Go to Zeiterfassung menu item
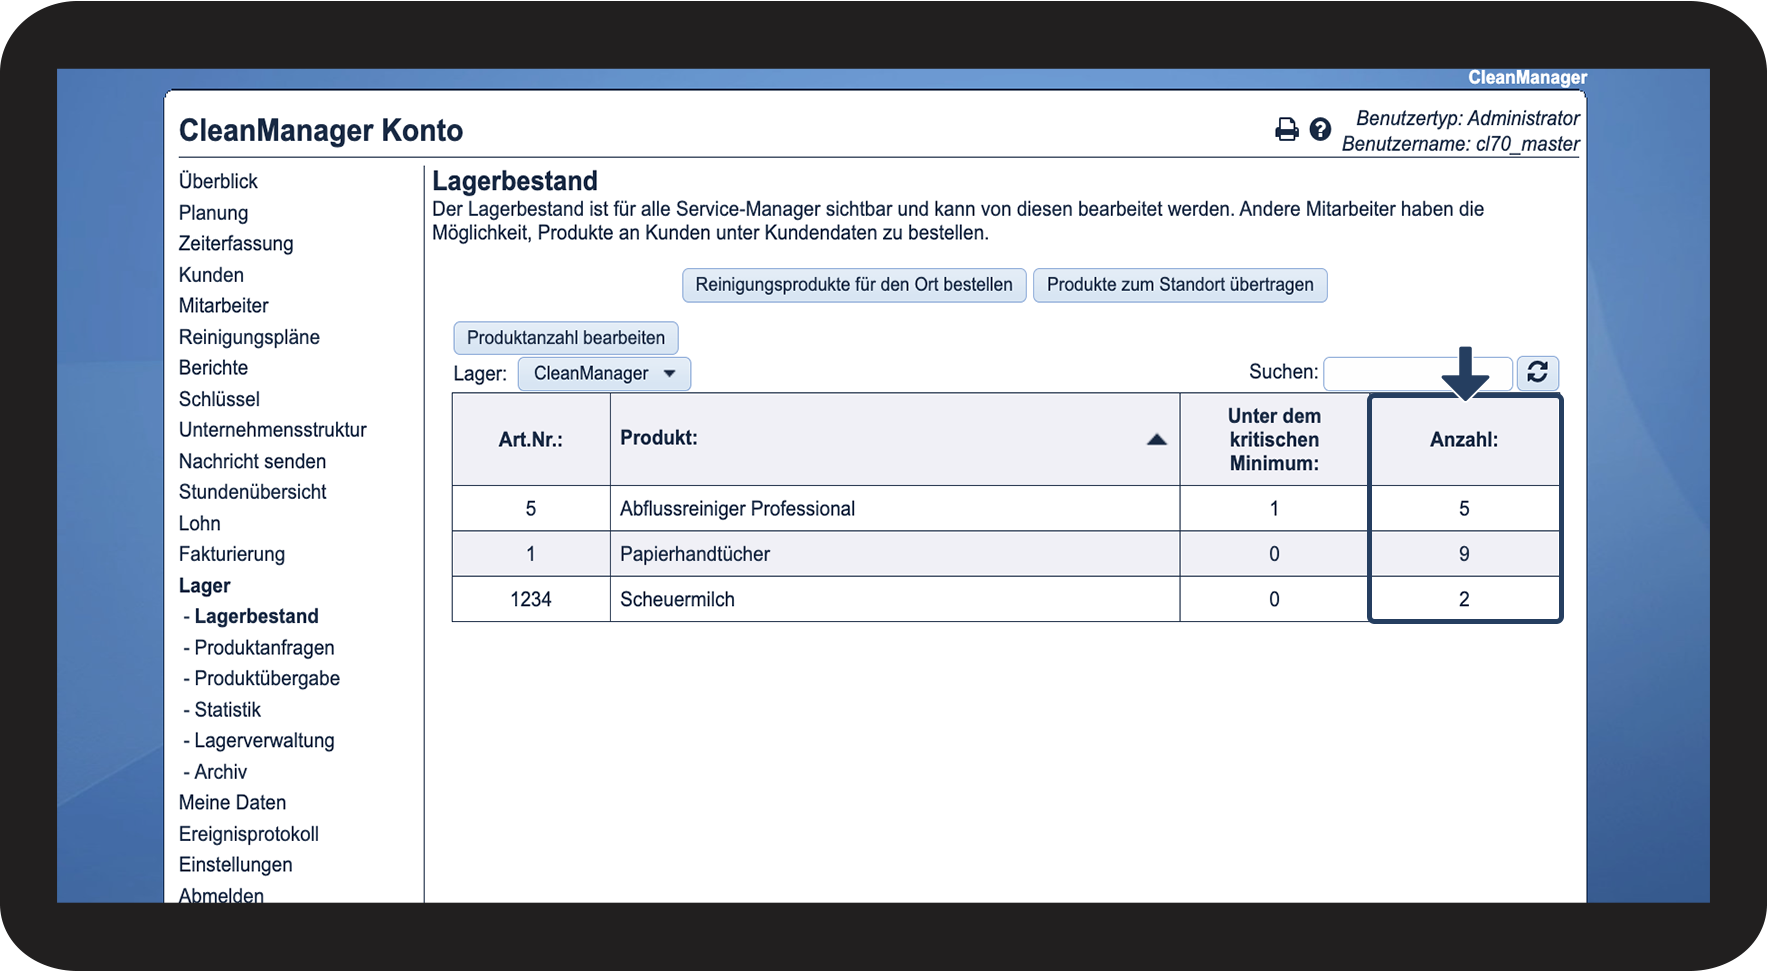 [x=236, y=243]
